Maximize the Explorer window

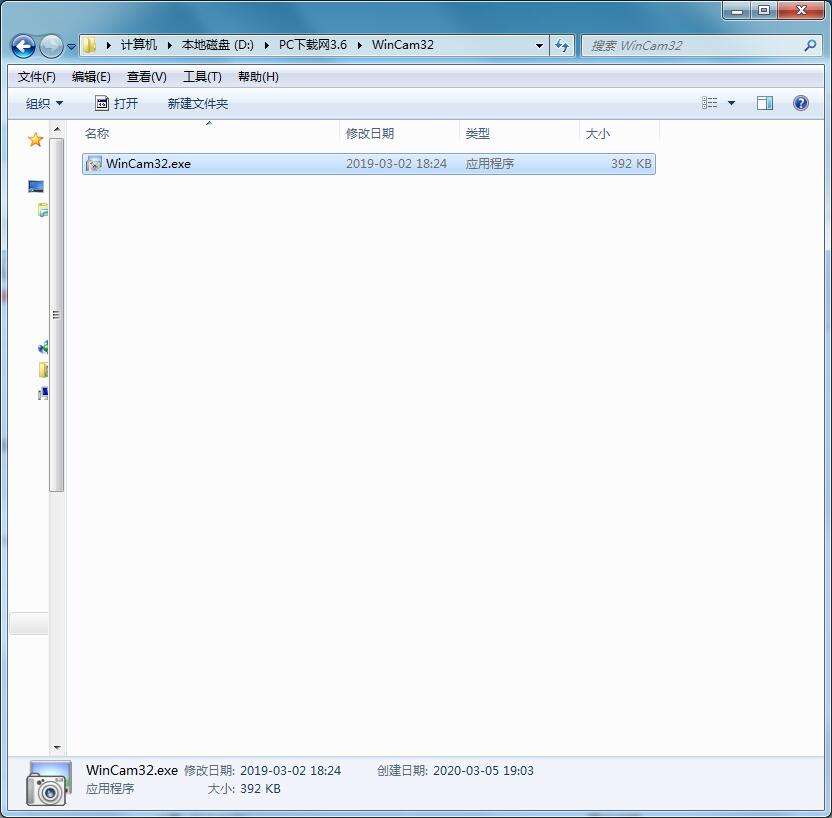pos(764,10)
